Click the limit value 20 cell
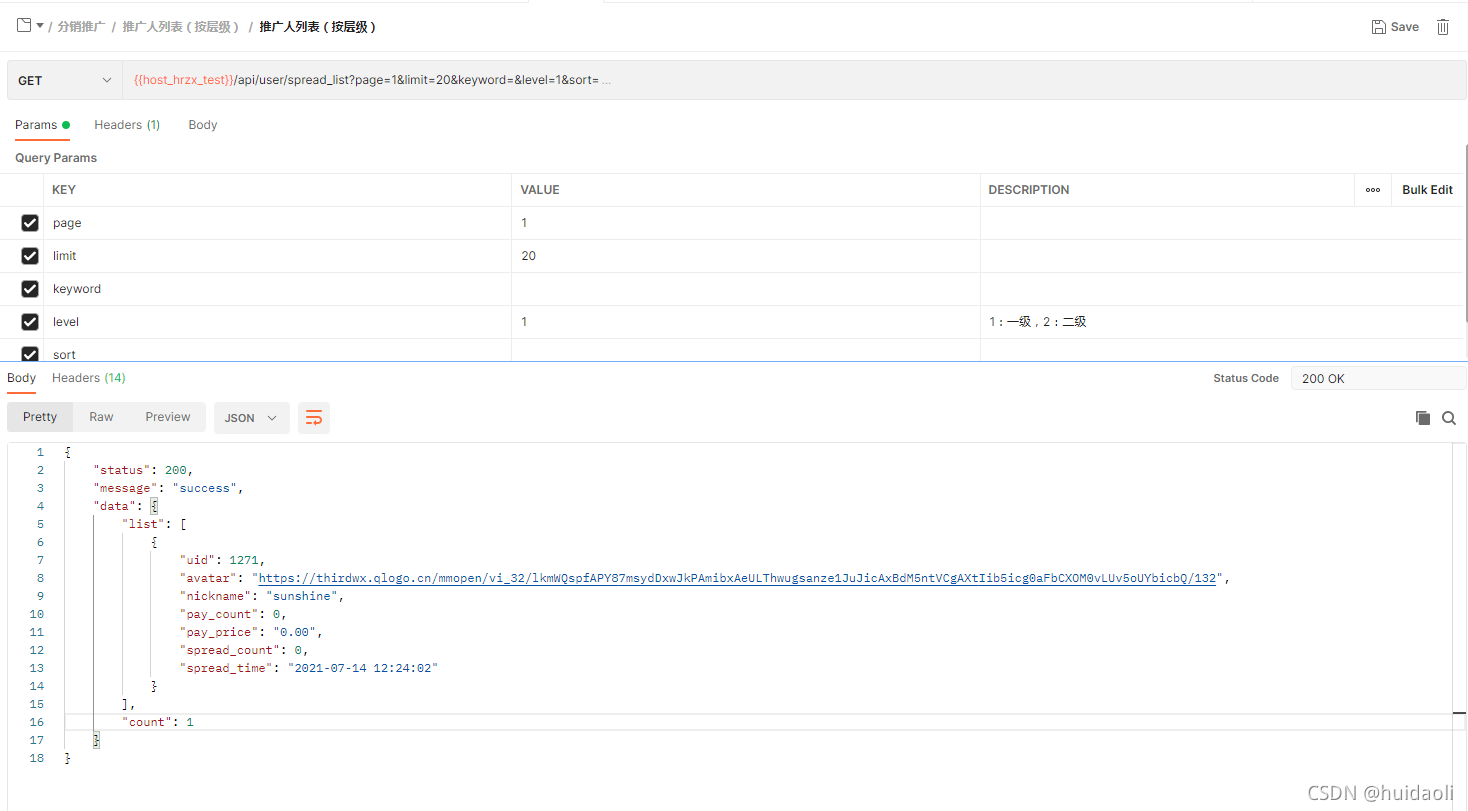This screenshot has width=1468, height=811. tap(746, 256)
